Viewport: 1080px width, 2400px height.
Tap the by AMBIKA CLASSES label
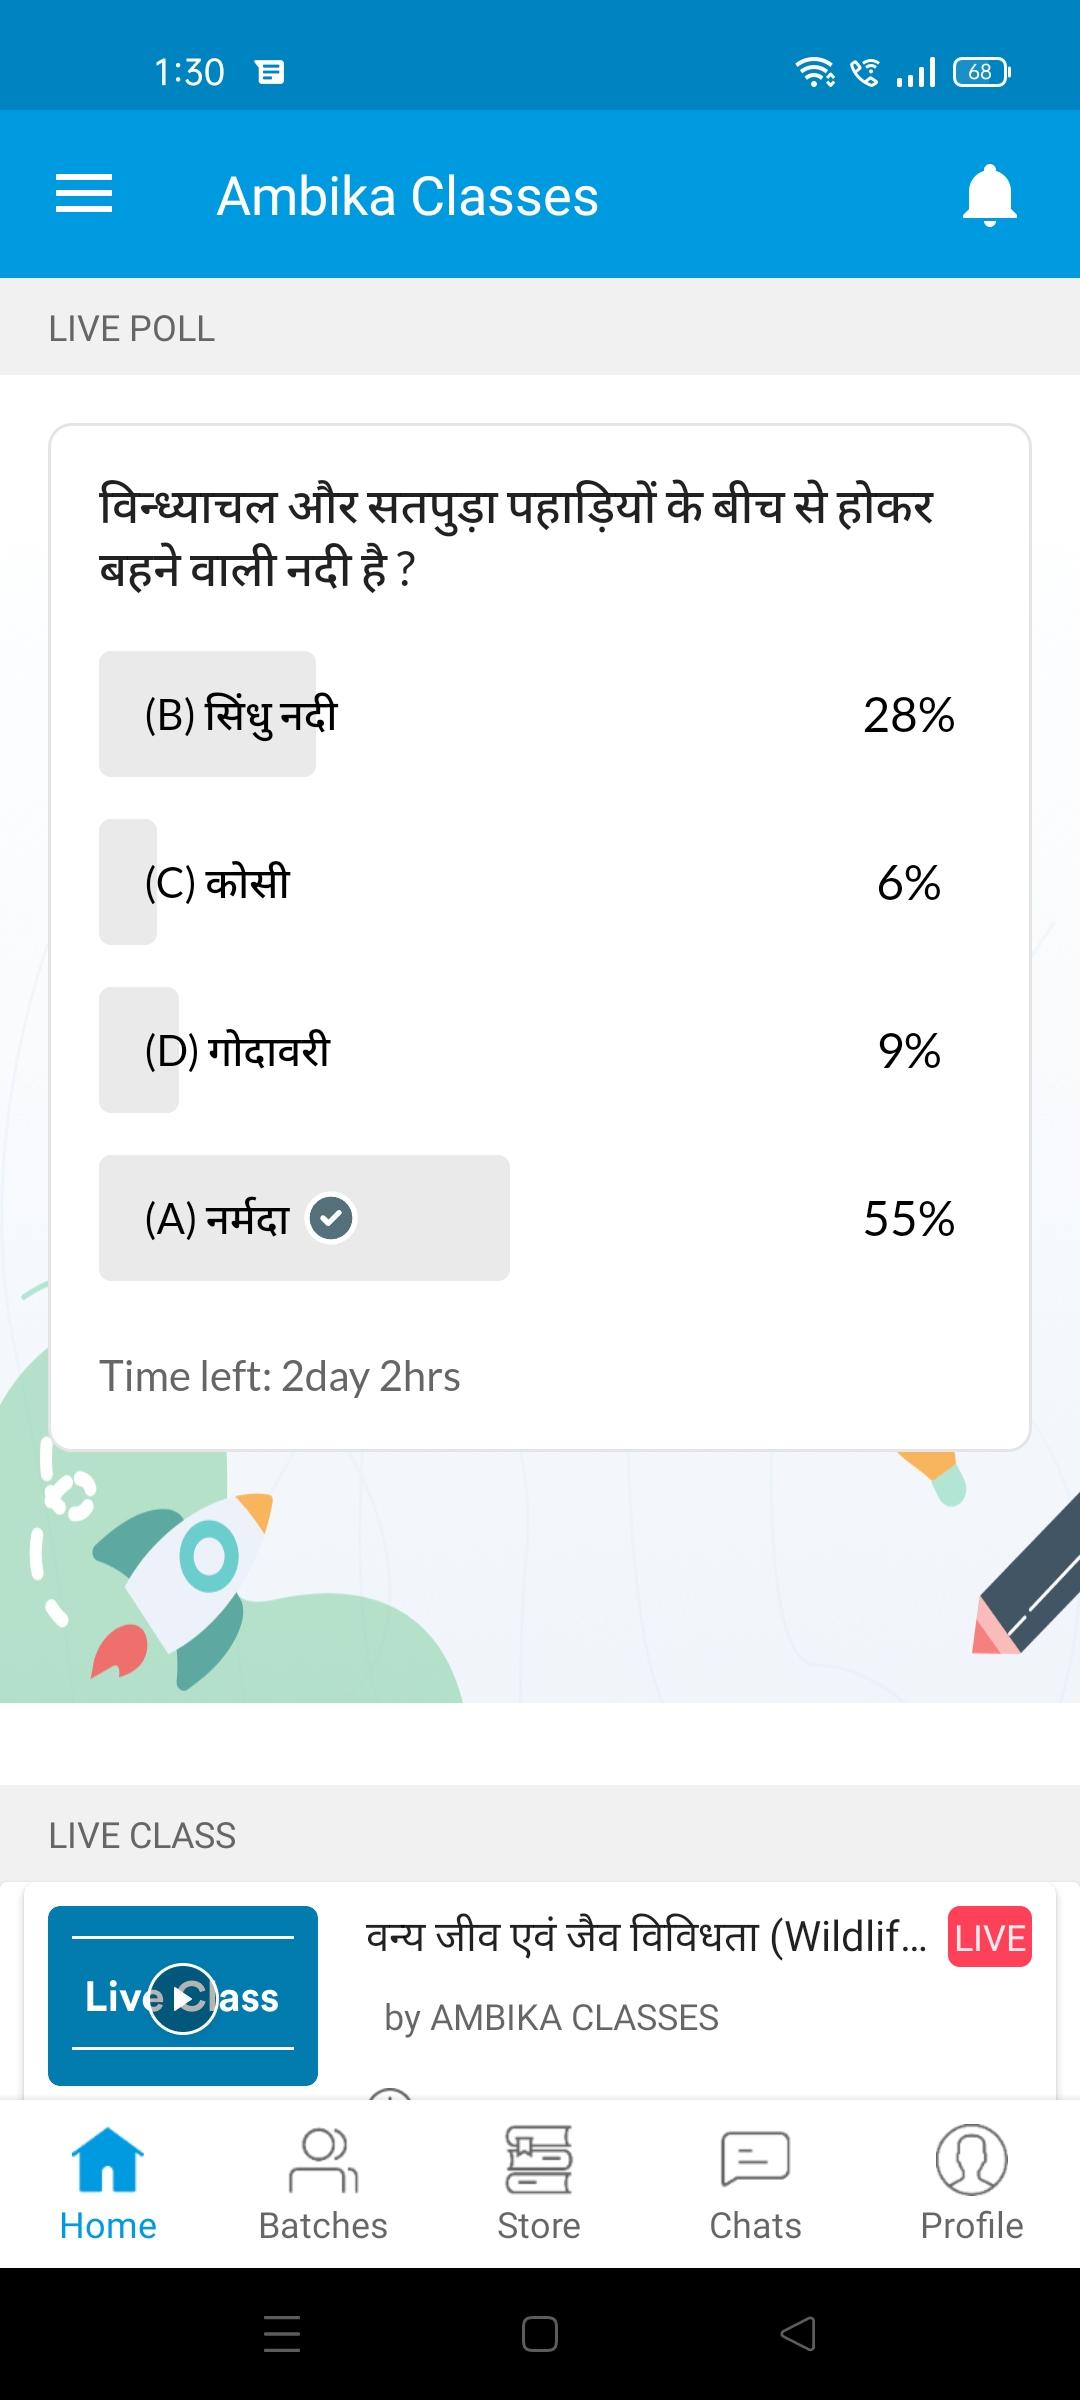(x=551, y=2018)
